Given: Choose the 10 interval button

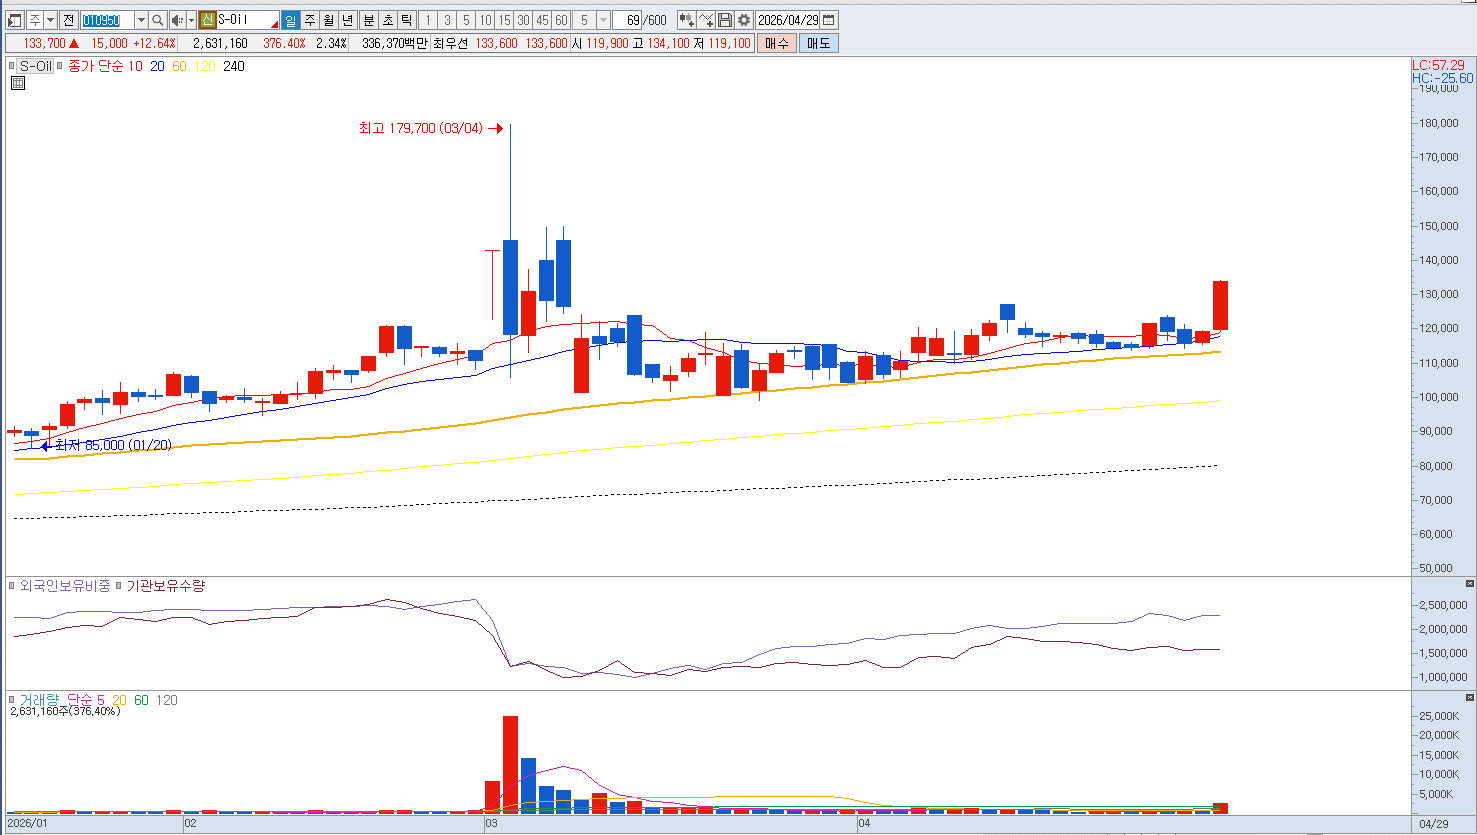Looking at the screenshot, I should [485, 20].
